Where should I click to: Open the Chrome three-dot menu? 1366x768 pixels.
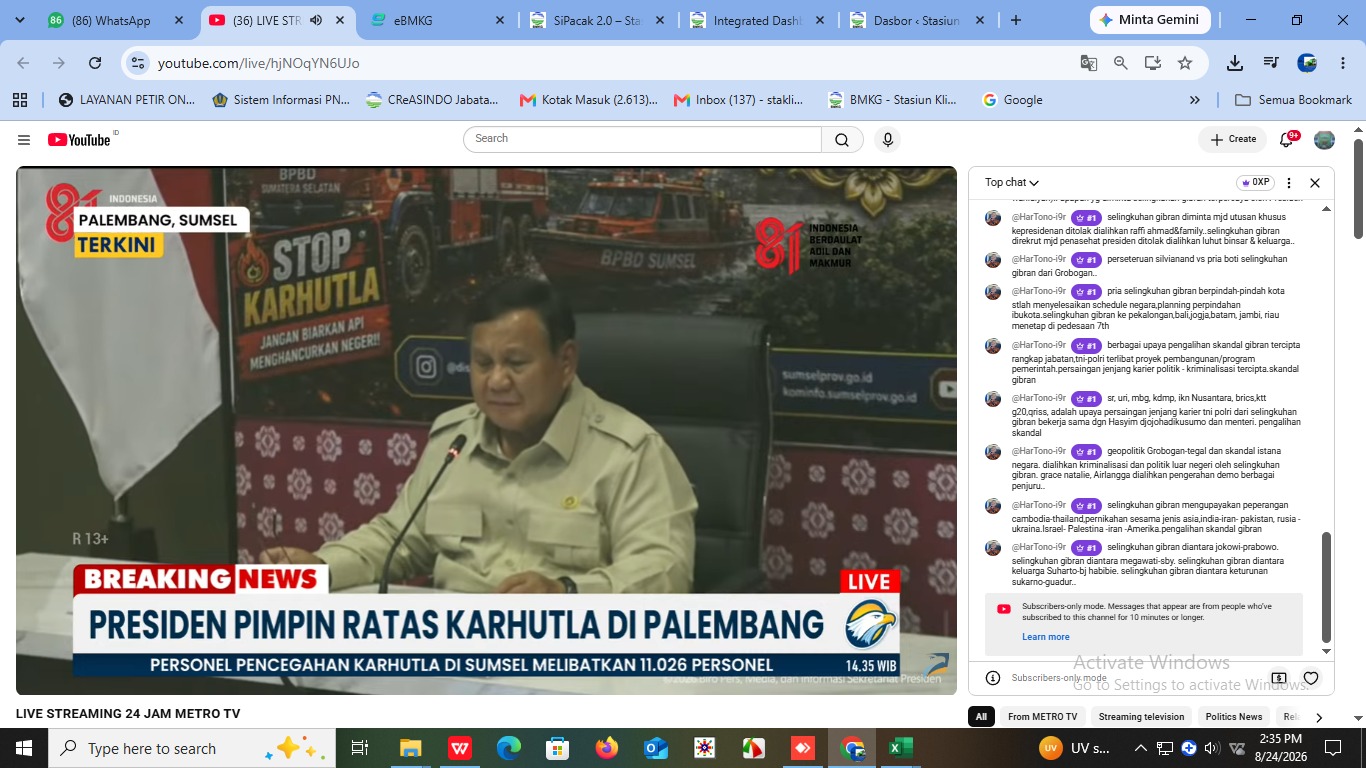click(x=1343, y=63)
